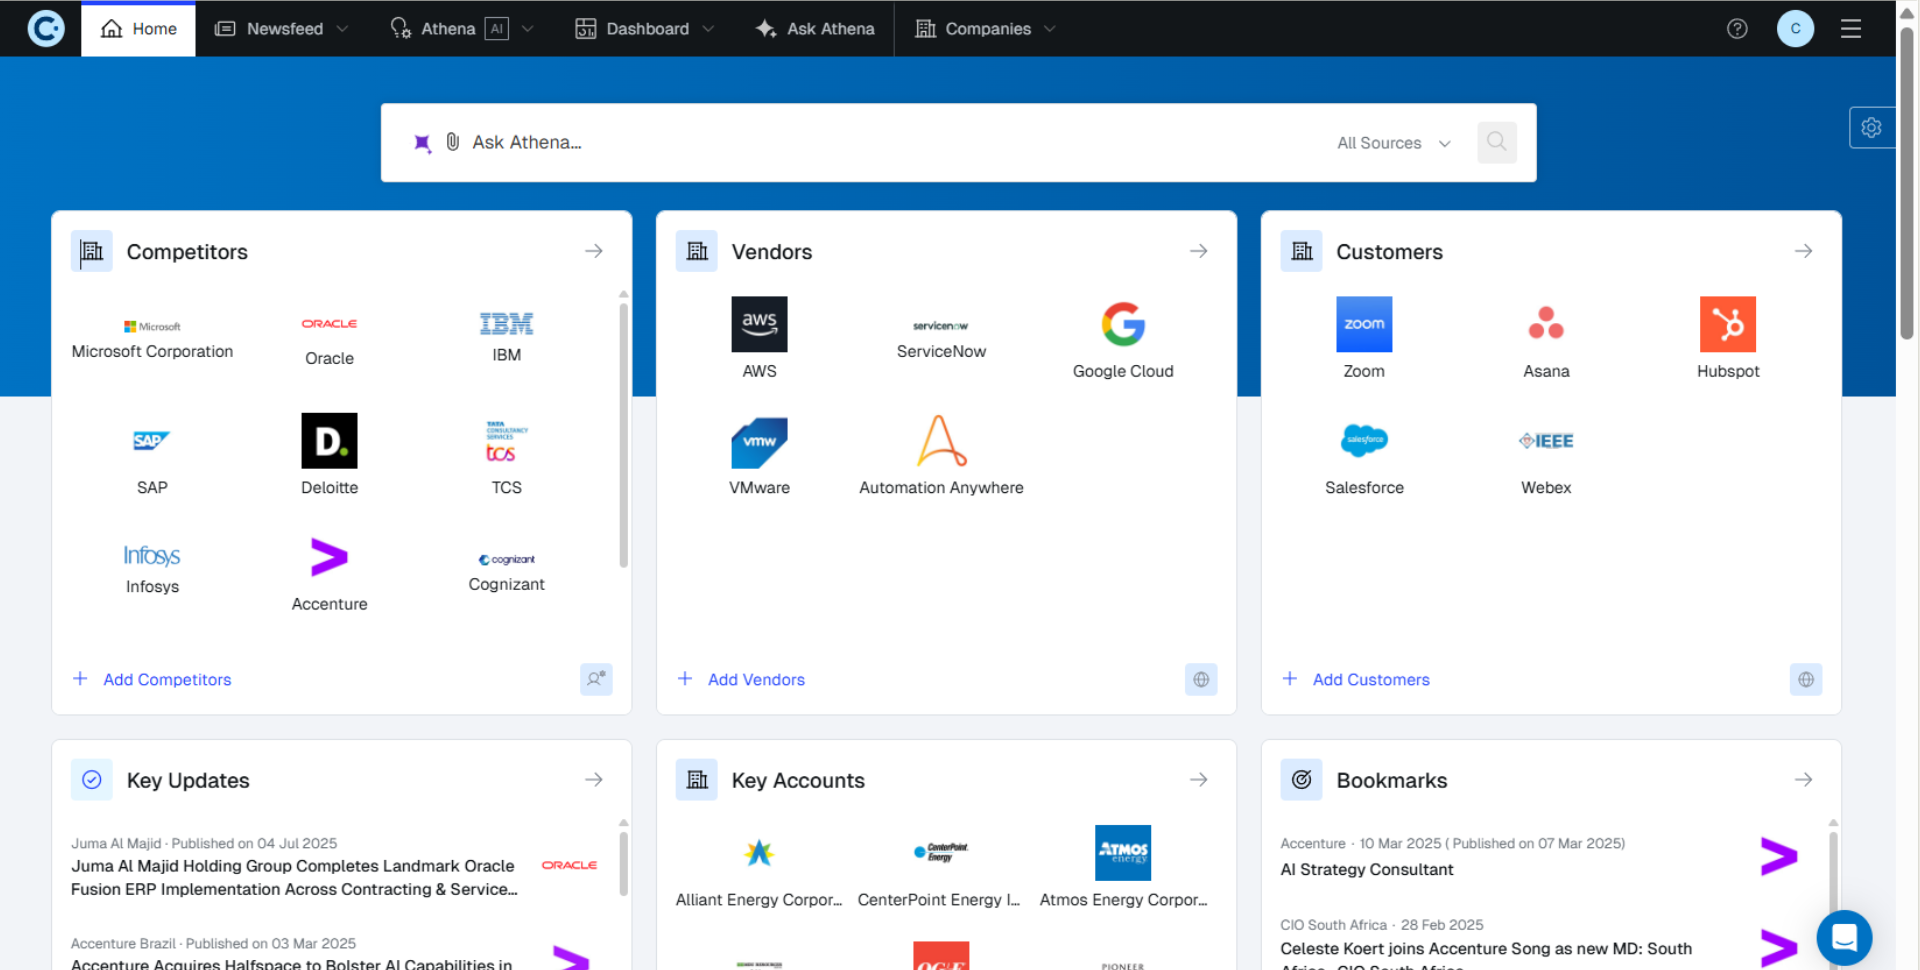Viewport: 1920px width, 970px height.
Task: Click the help question mark icon
Action: click(x=1737, y=29)
